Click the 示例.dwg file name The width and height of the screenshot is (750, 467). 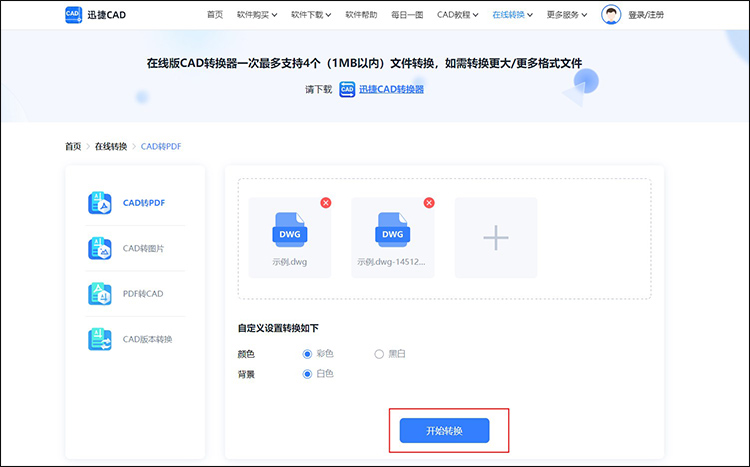pyautogui.click(x=289, y=262)
